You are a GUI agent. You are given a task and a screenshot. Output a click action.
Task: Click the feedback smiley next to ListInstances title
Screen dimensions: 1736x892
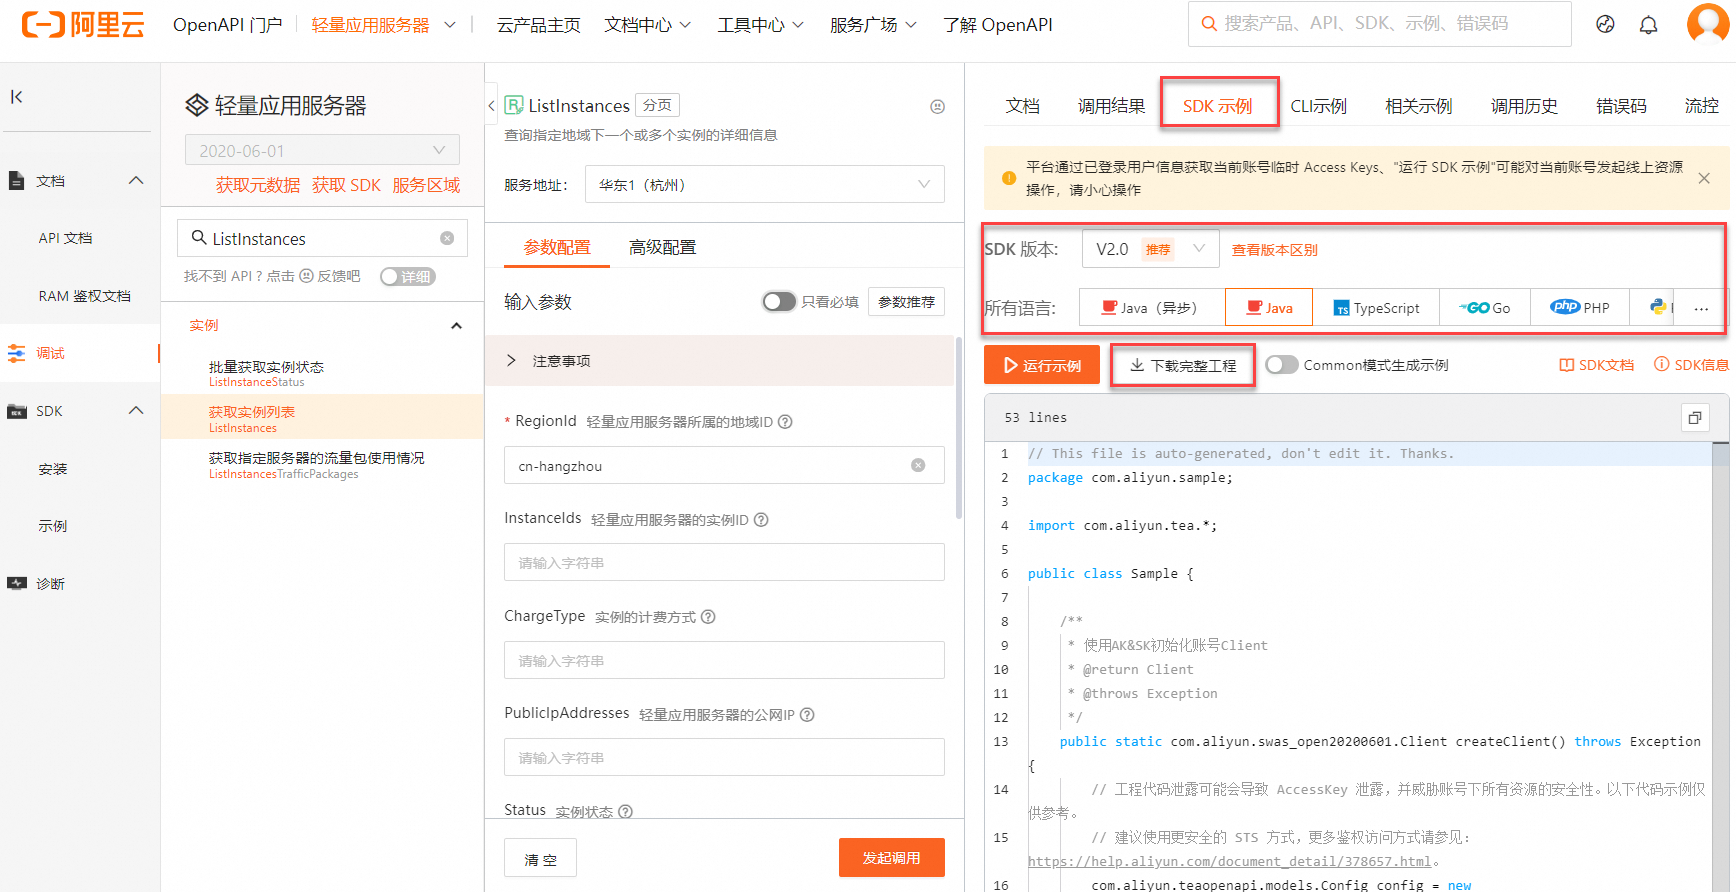tap(937, 106)
